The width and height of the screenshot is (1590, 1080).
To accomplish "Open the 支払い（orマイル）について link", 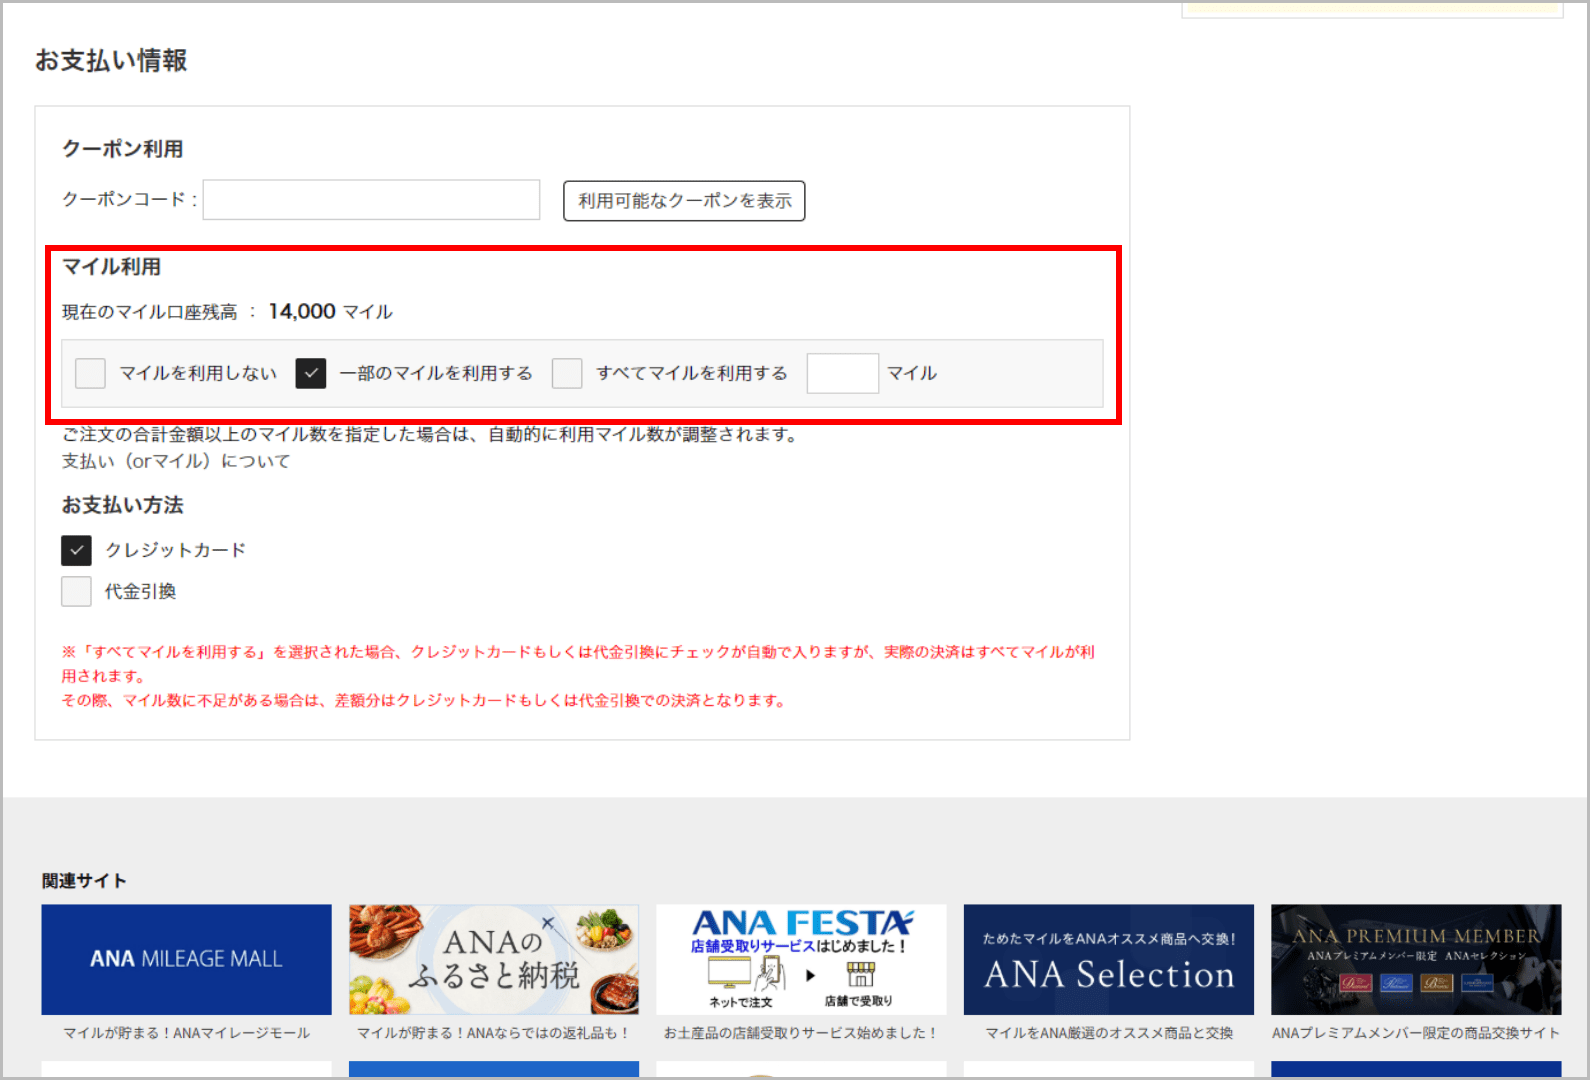I will 176,461.
